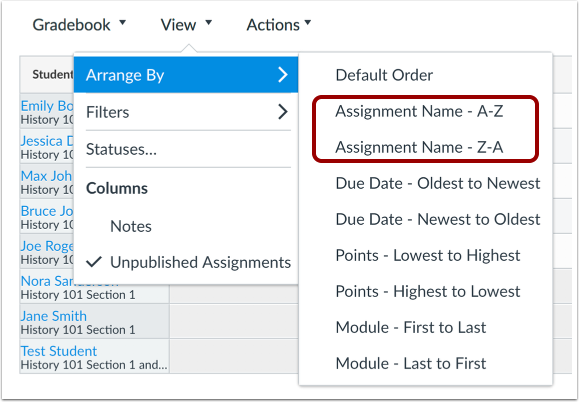The height and width of the screenshot is (402, 579).
Task: Open Jessica D student link
Action: pos(47,141)
